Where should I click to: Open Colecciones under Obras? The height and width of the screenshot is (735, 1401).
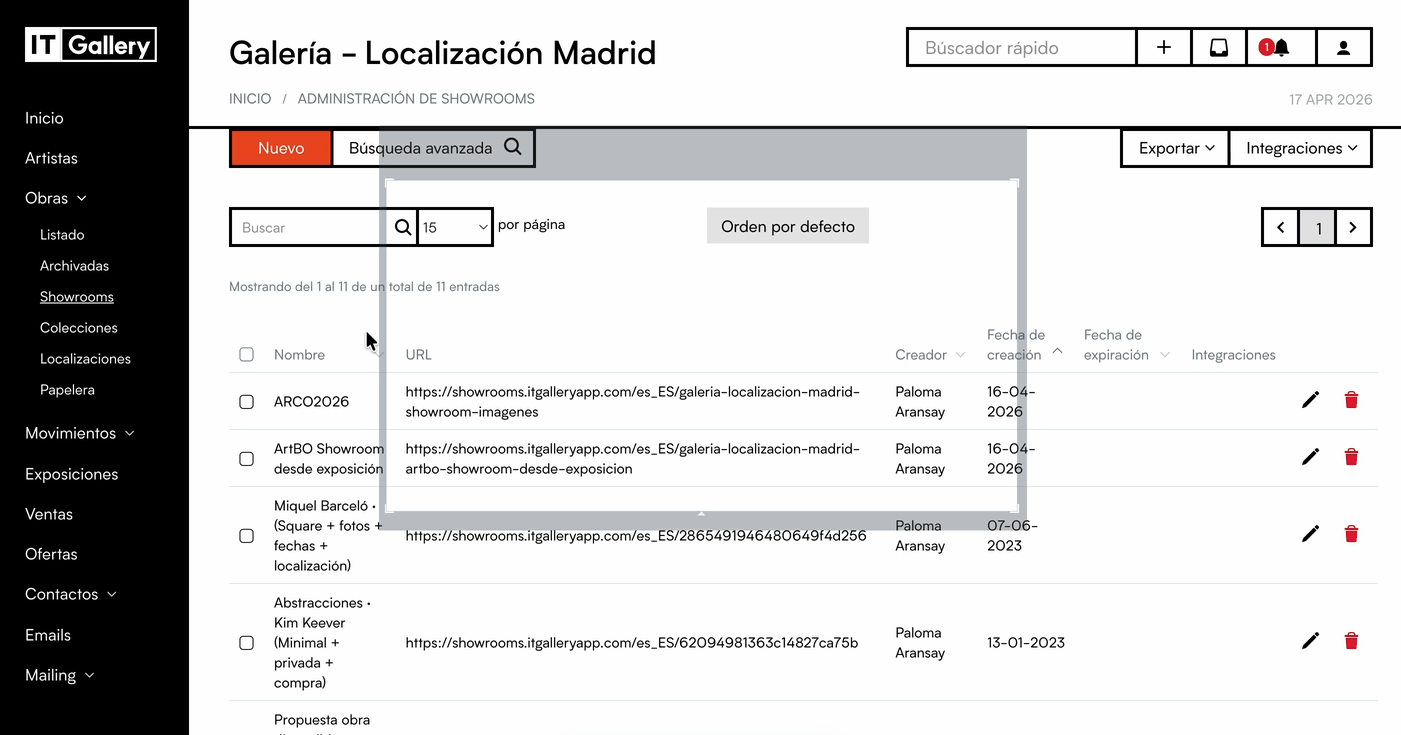pyautogui.click(x=79, y=328)
